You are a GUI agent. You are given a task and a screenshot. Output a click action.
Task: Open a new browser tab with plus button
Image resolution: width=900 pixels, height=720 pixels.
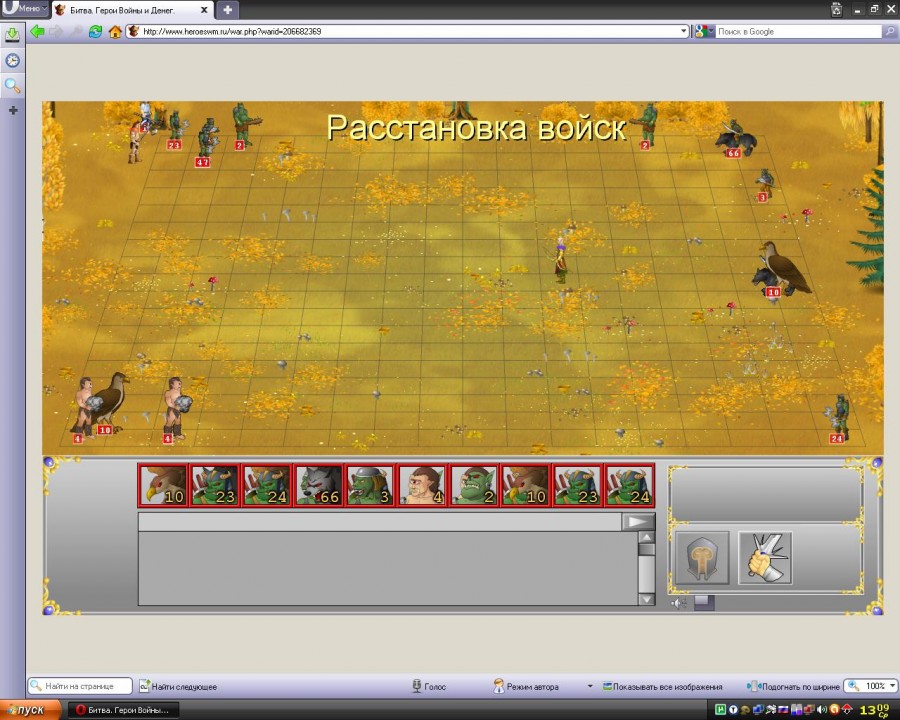pos(227,10)
